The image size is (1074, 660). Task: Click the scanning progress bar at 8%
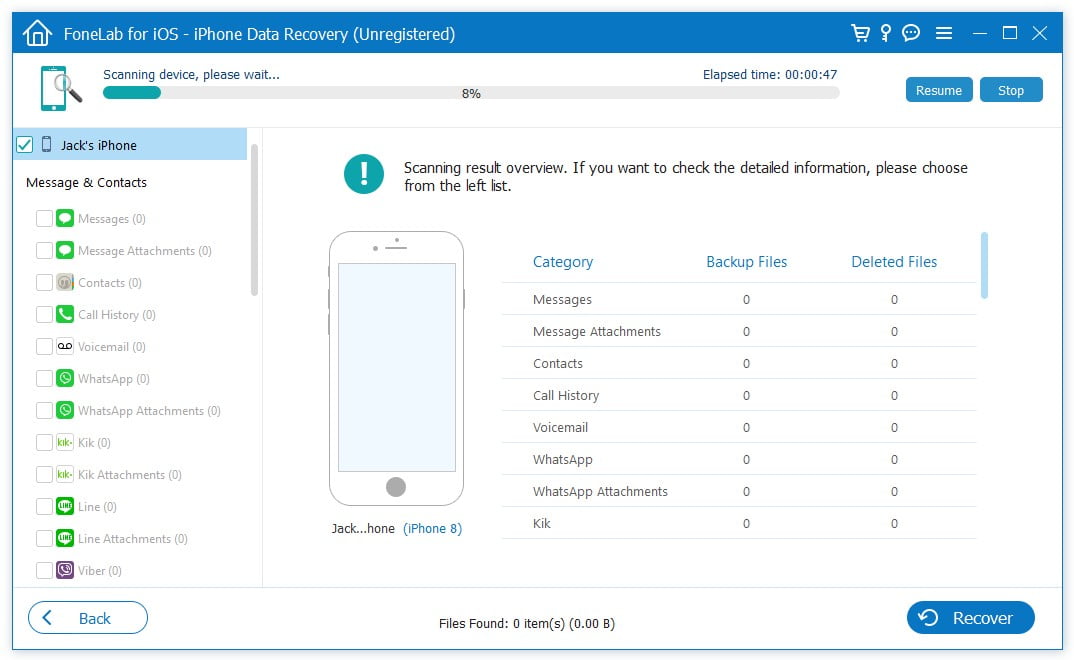coord(471,93)
